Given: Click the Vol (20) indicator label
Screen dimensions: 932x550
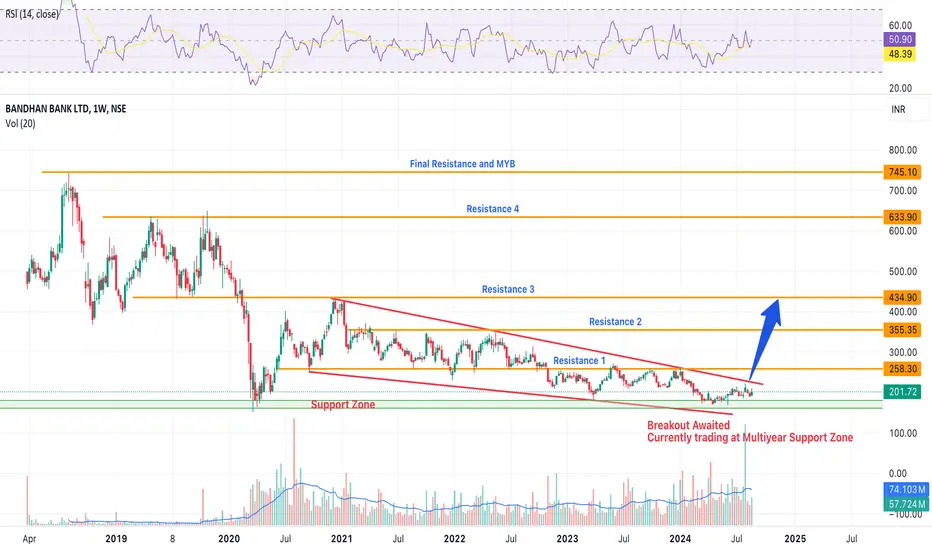Looking at the screenshot, I should tap(20, 124).
